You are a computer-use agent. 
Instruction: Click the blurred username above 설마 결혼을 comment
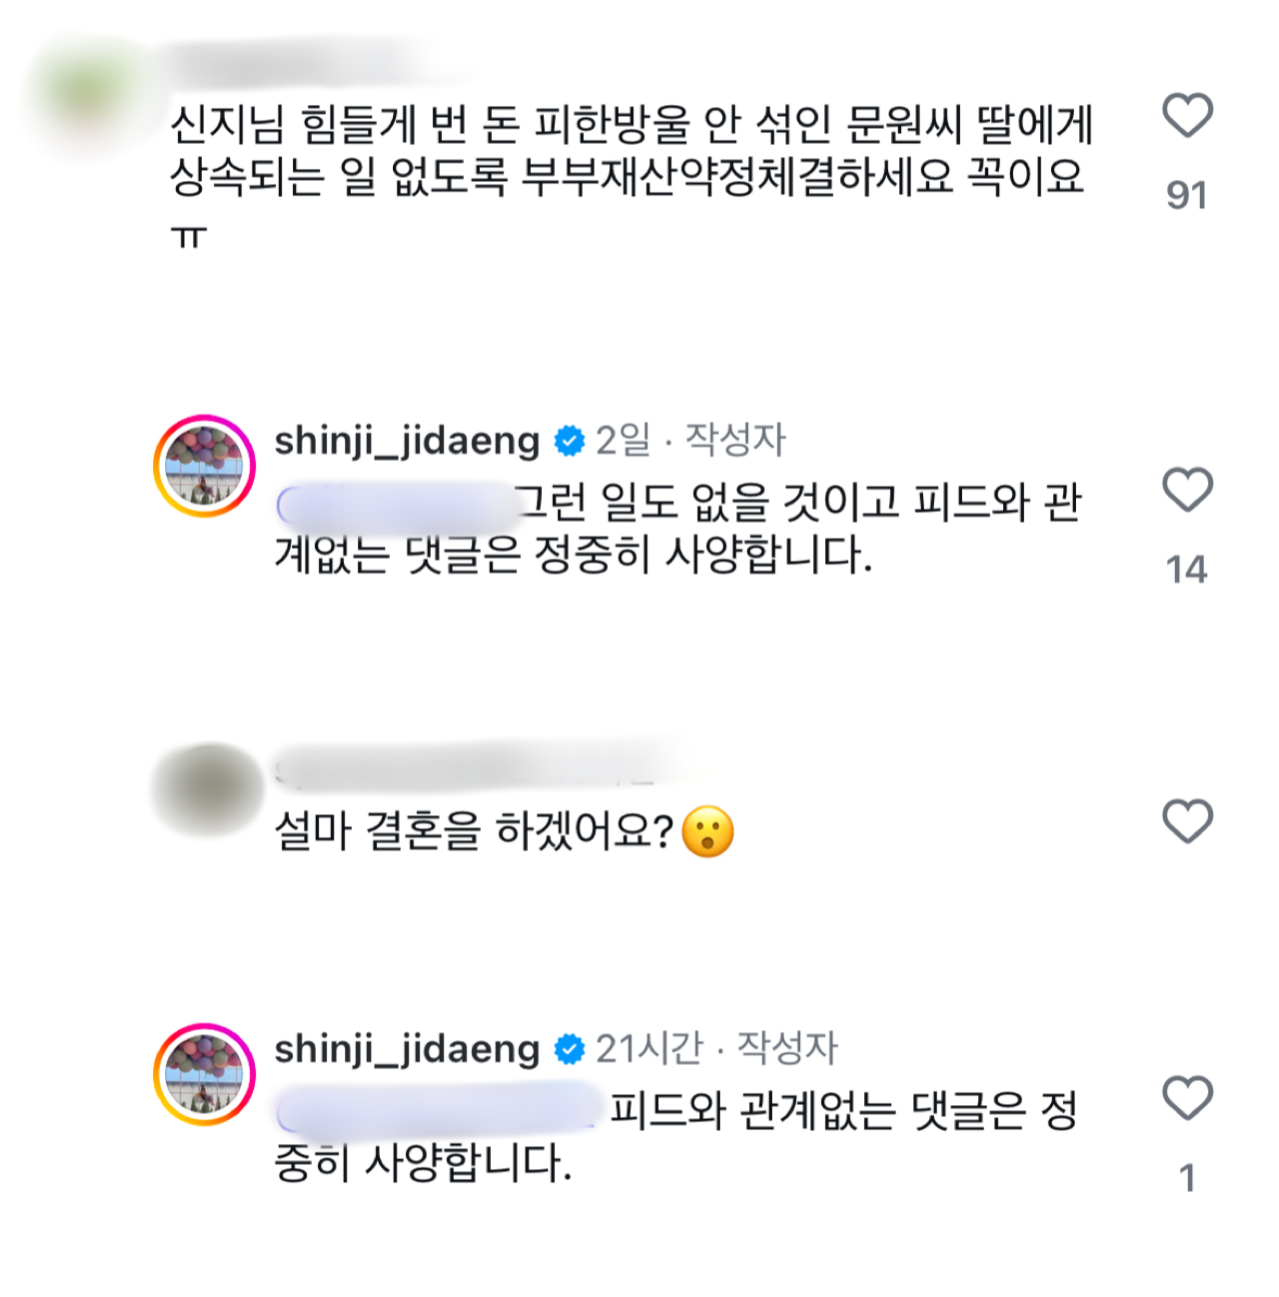tap(470, 768)
